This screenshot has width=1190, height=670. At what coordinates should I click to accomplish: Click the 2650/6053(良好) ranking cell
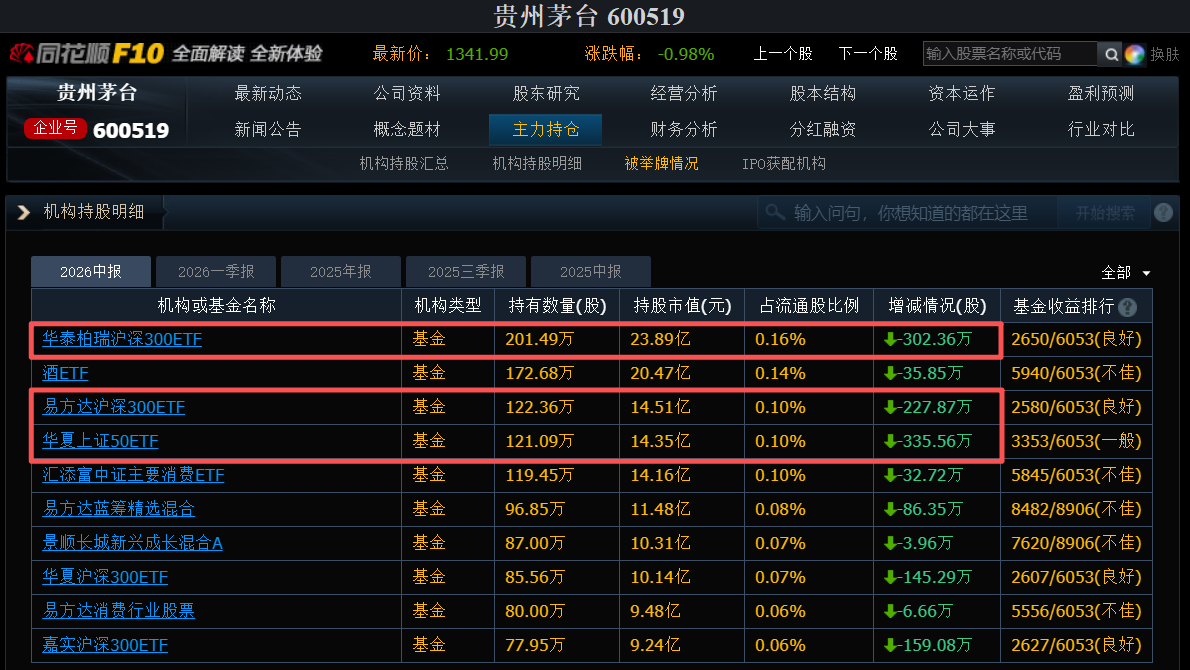pos(1076,339)
